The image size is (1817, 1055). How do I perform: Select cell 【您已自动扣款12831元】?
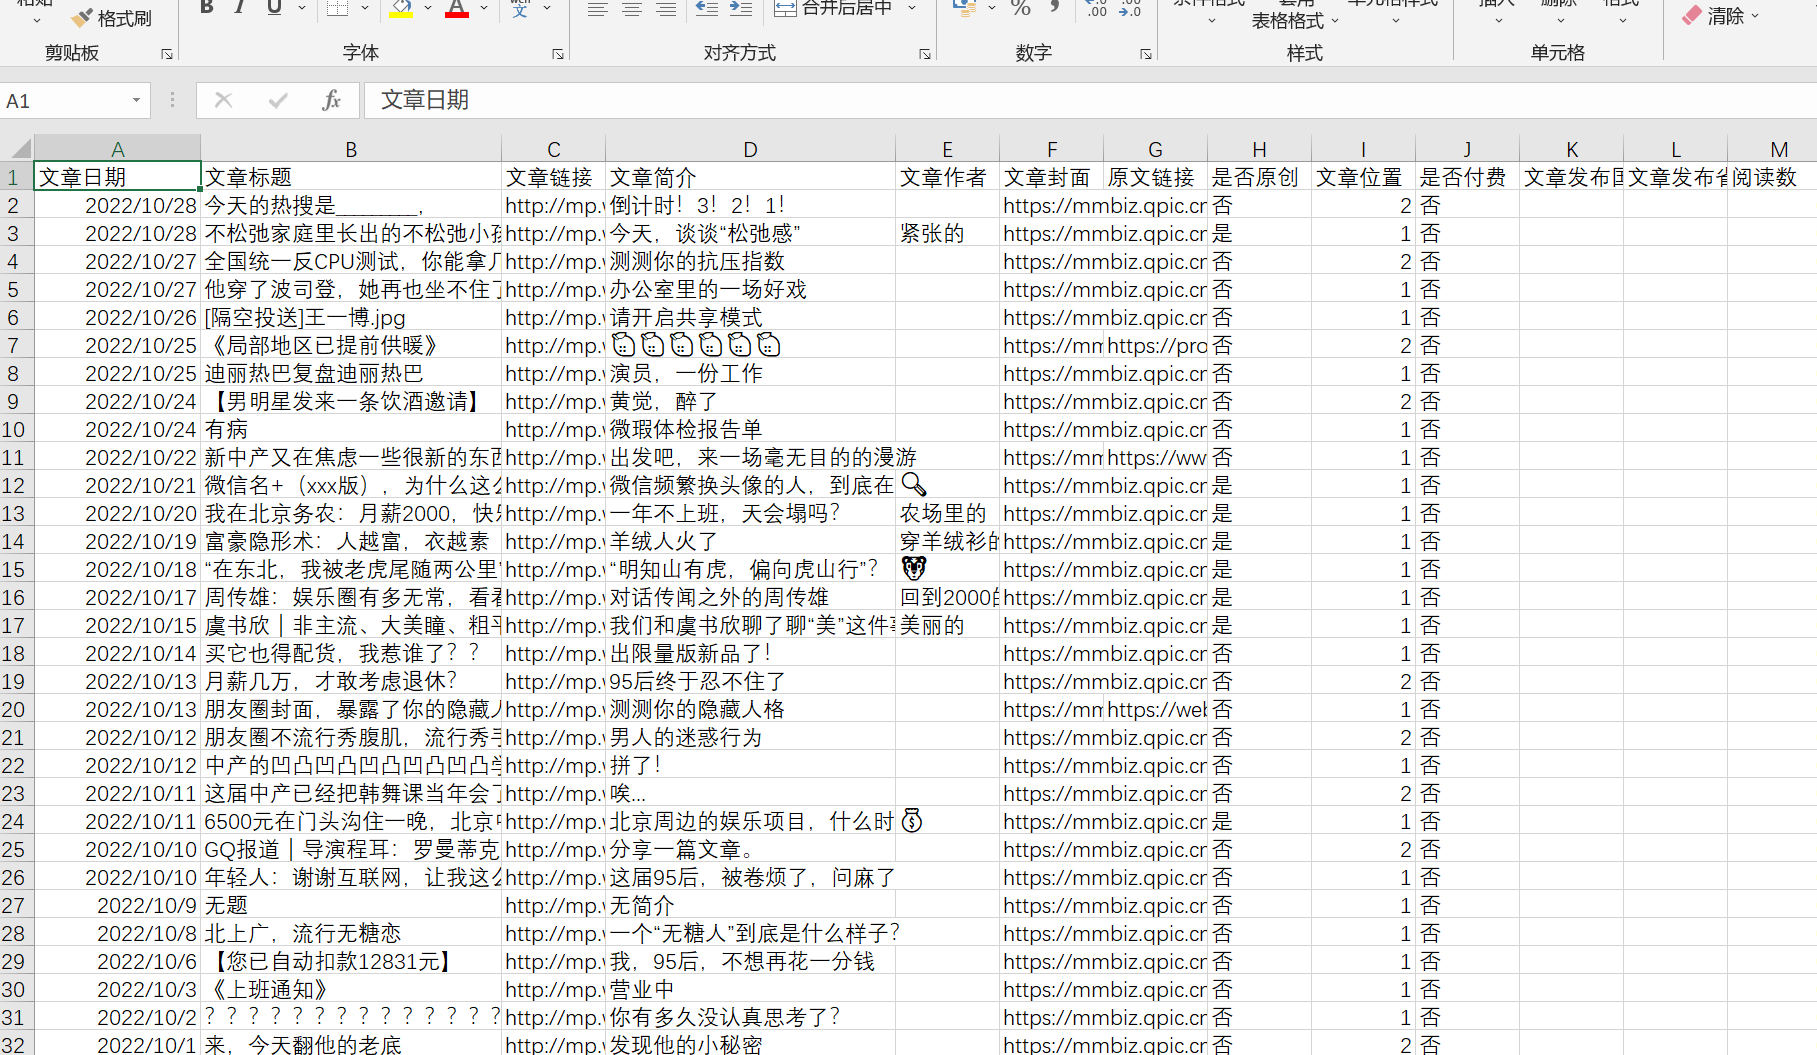(351, 961)
